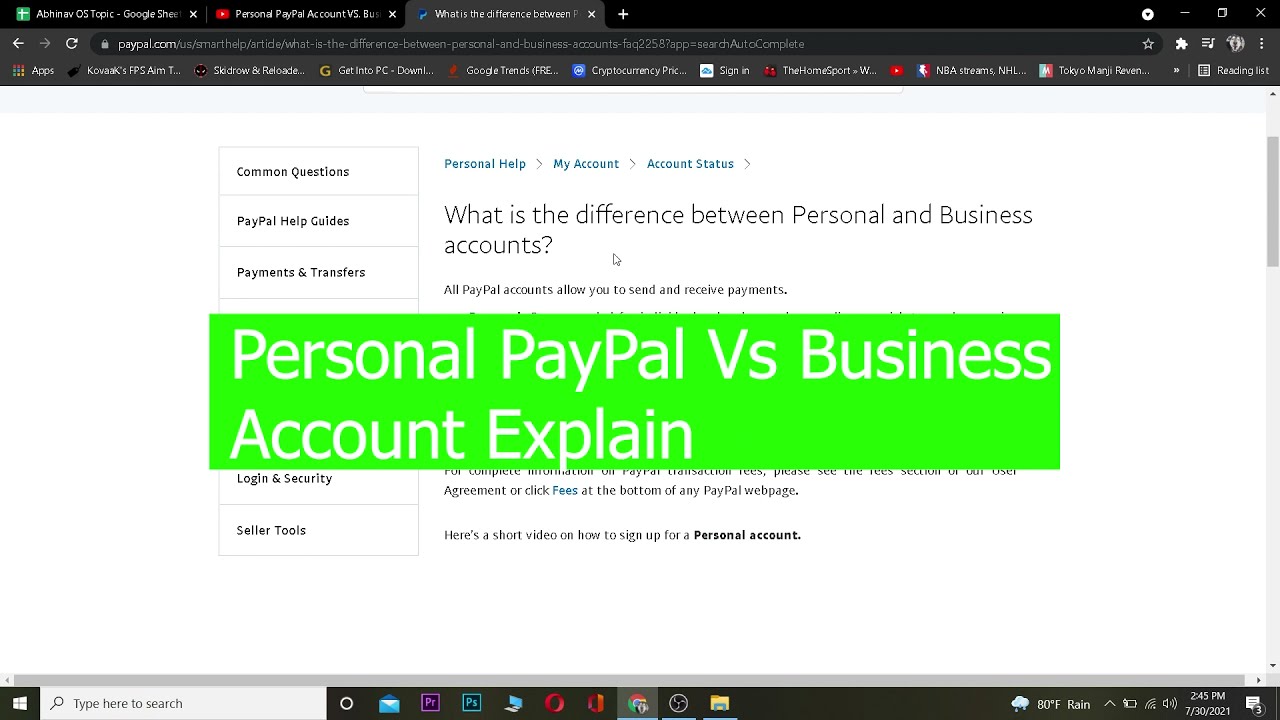Screen dimensions: 1280x720
Task: Open volume speaker tray icon
Action: [x=1170, y=704]
